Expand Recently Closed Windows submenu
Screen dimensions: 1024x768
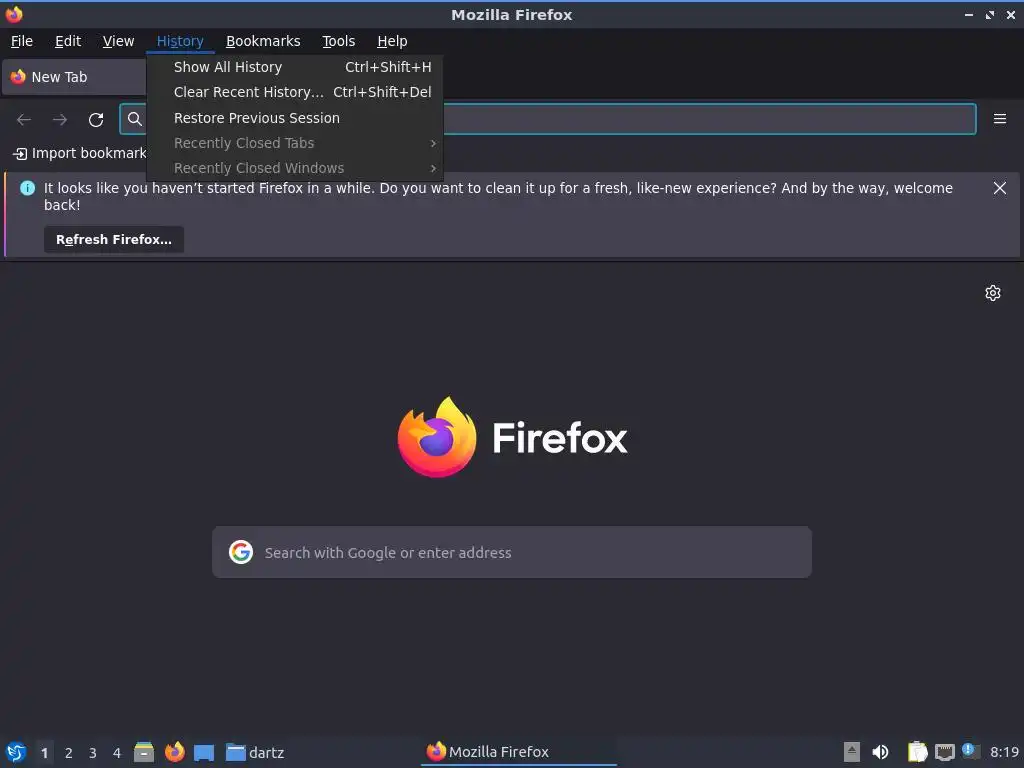point(295,168)
